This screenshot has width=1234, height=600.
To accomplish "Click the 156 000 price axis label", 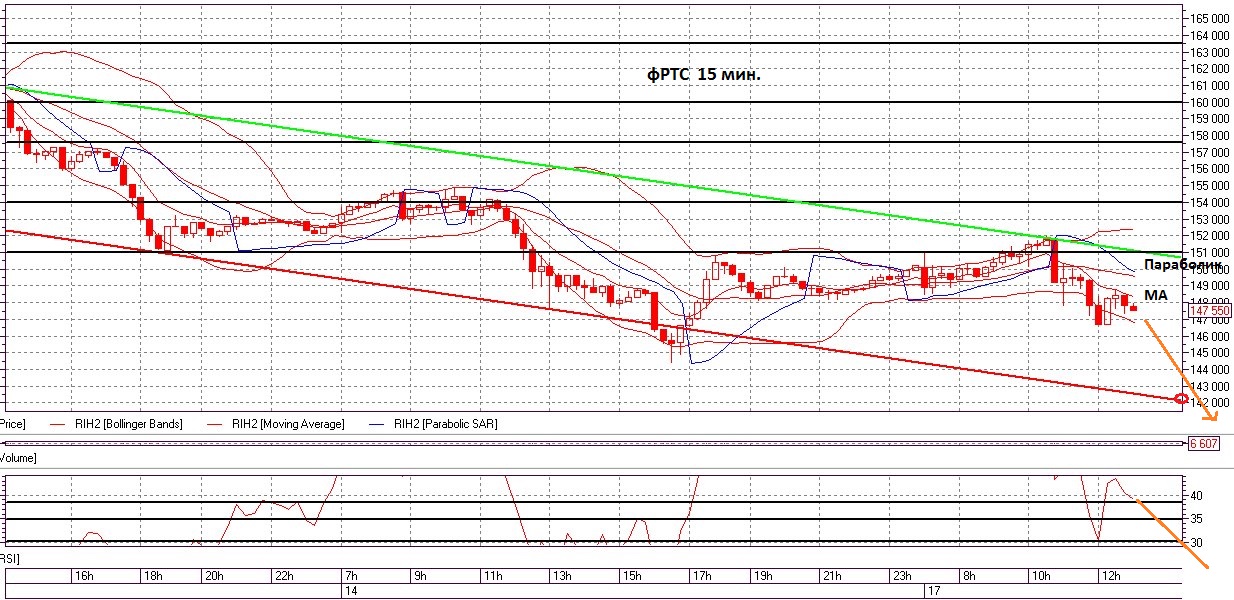I will 1209,168.
